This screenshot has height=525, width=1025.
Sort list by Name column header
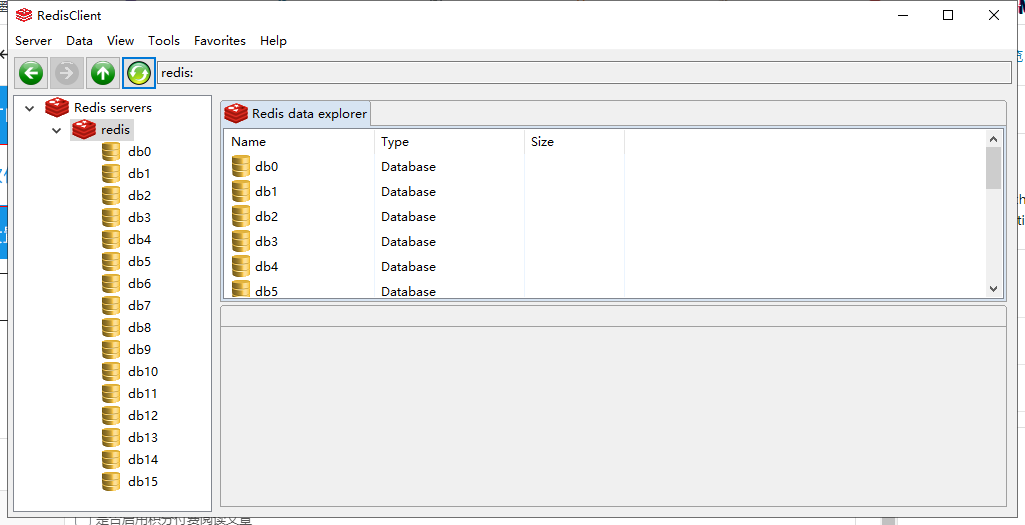(298, 142)
